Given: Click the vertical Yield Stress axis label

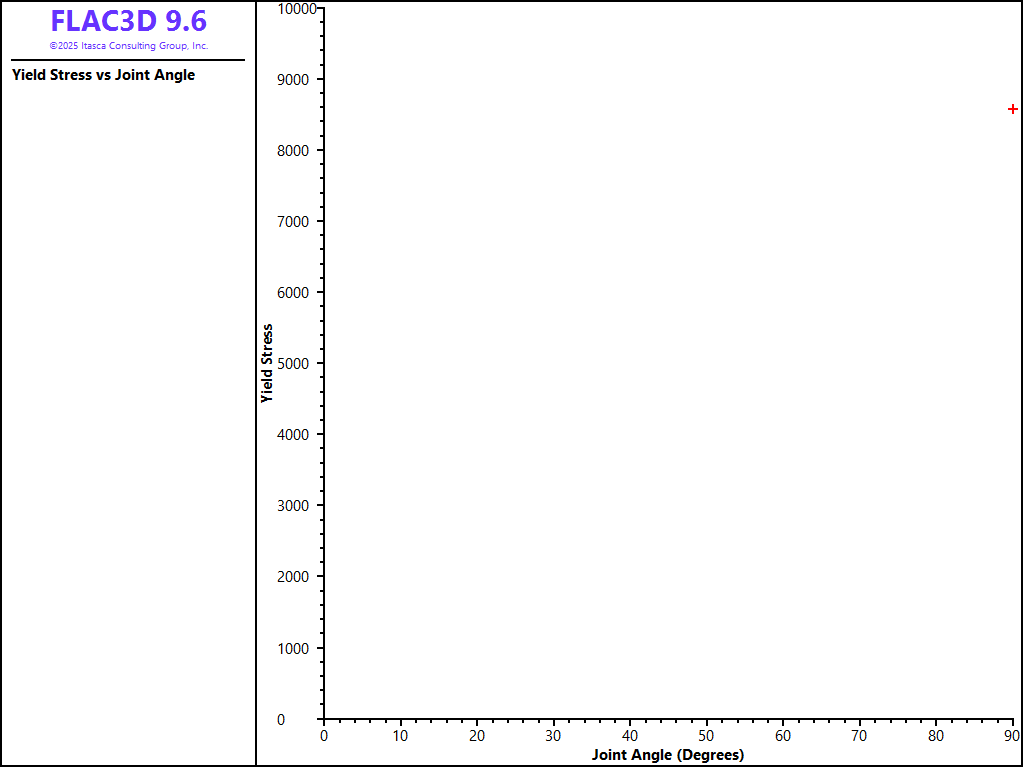Looking at the screenshot, I should (267, 363).
